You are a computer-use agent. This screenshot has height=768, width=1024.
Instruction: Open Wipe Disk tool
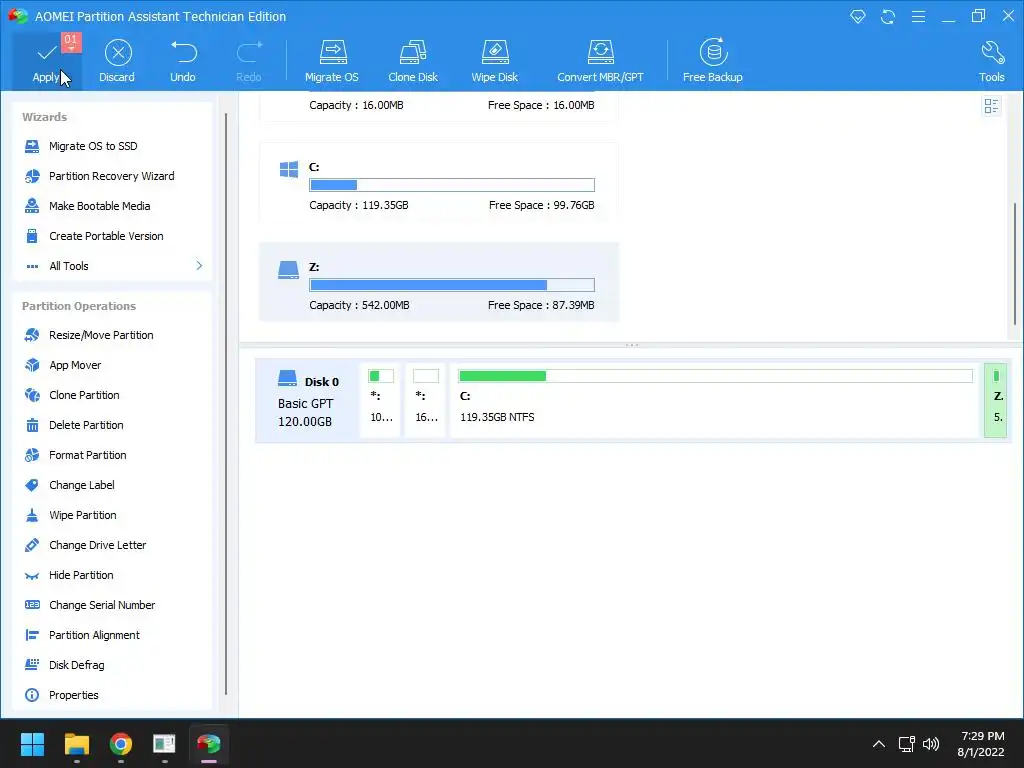tap(494, 61)
